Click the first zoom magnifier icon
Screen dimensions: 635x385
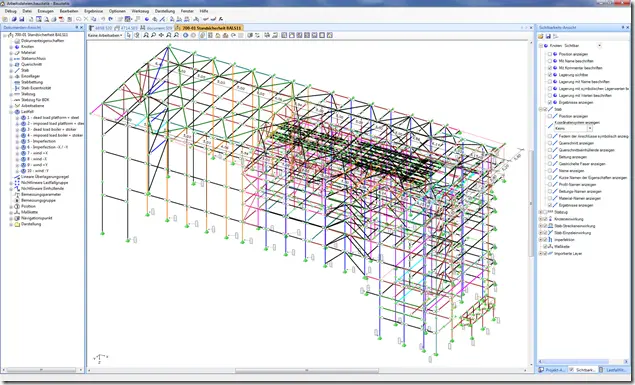point(146,35)
